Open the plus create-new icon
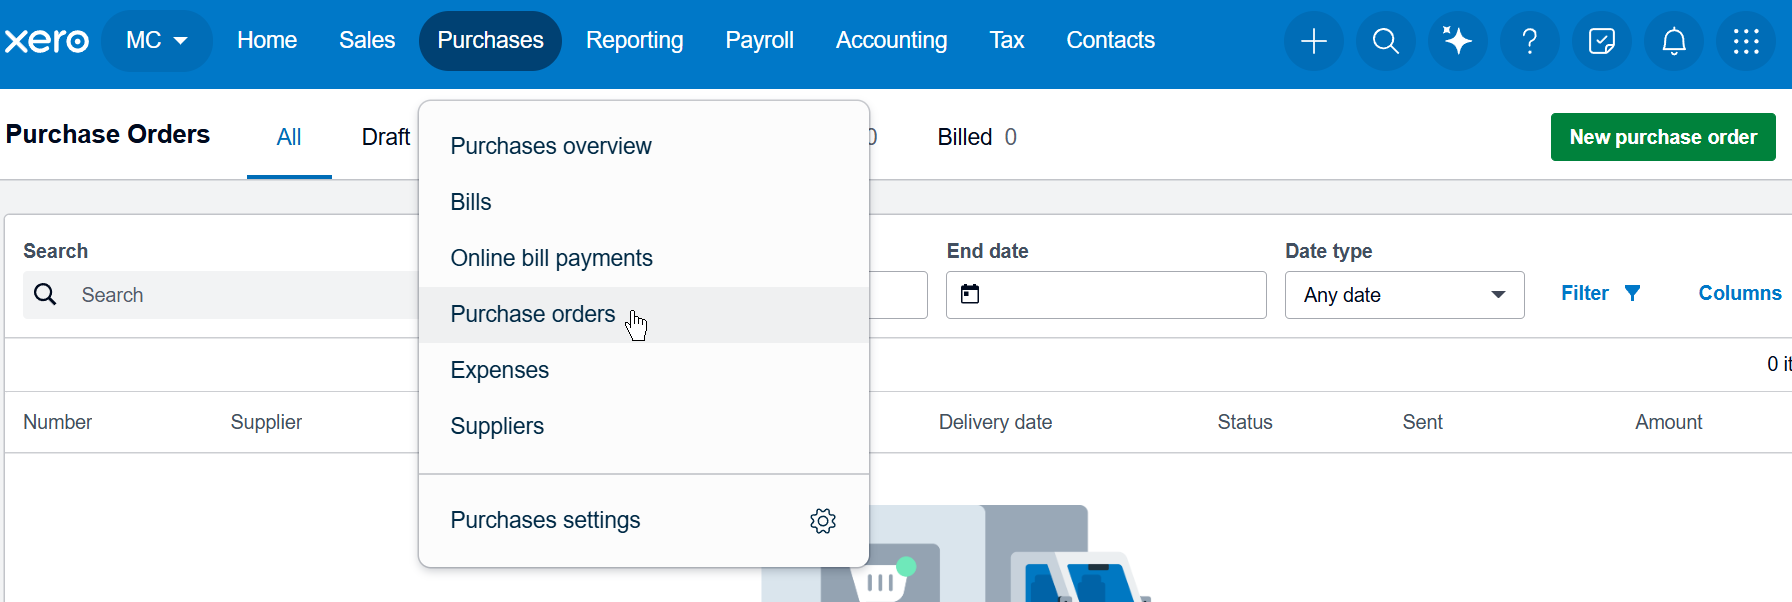 click(x=1313, y=41)
